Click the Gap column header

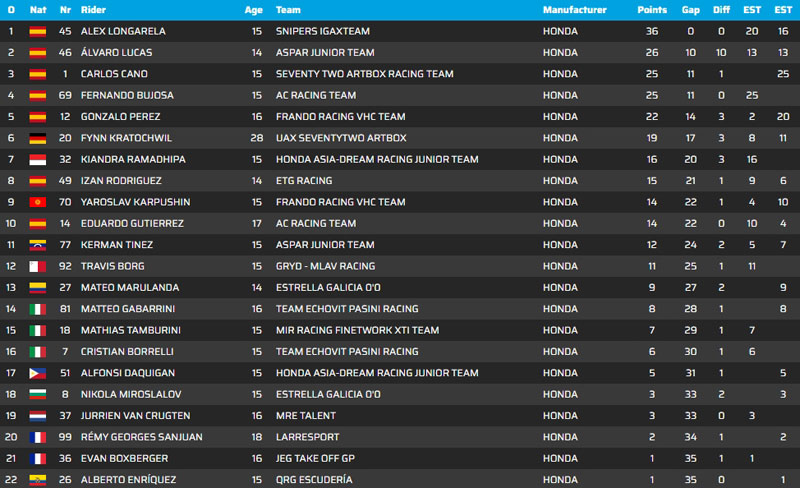coord(690,10)
